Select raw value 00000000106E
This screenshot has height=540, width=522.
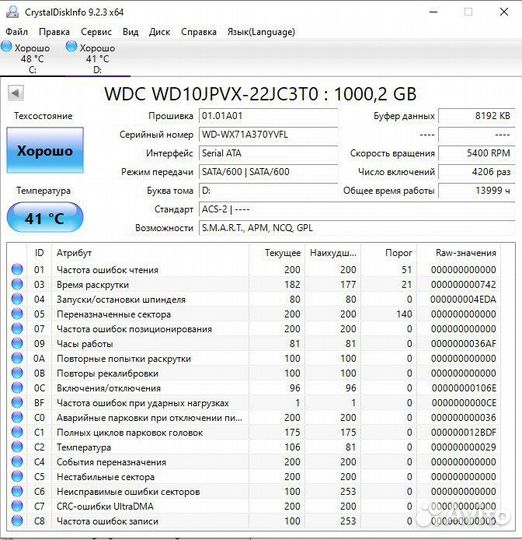pos(463,388)
